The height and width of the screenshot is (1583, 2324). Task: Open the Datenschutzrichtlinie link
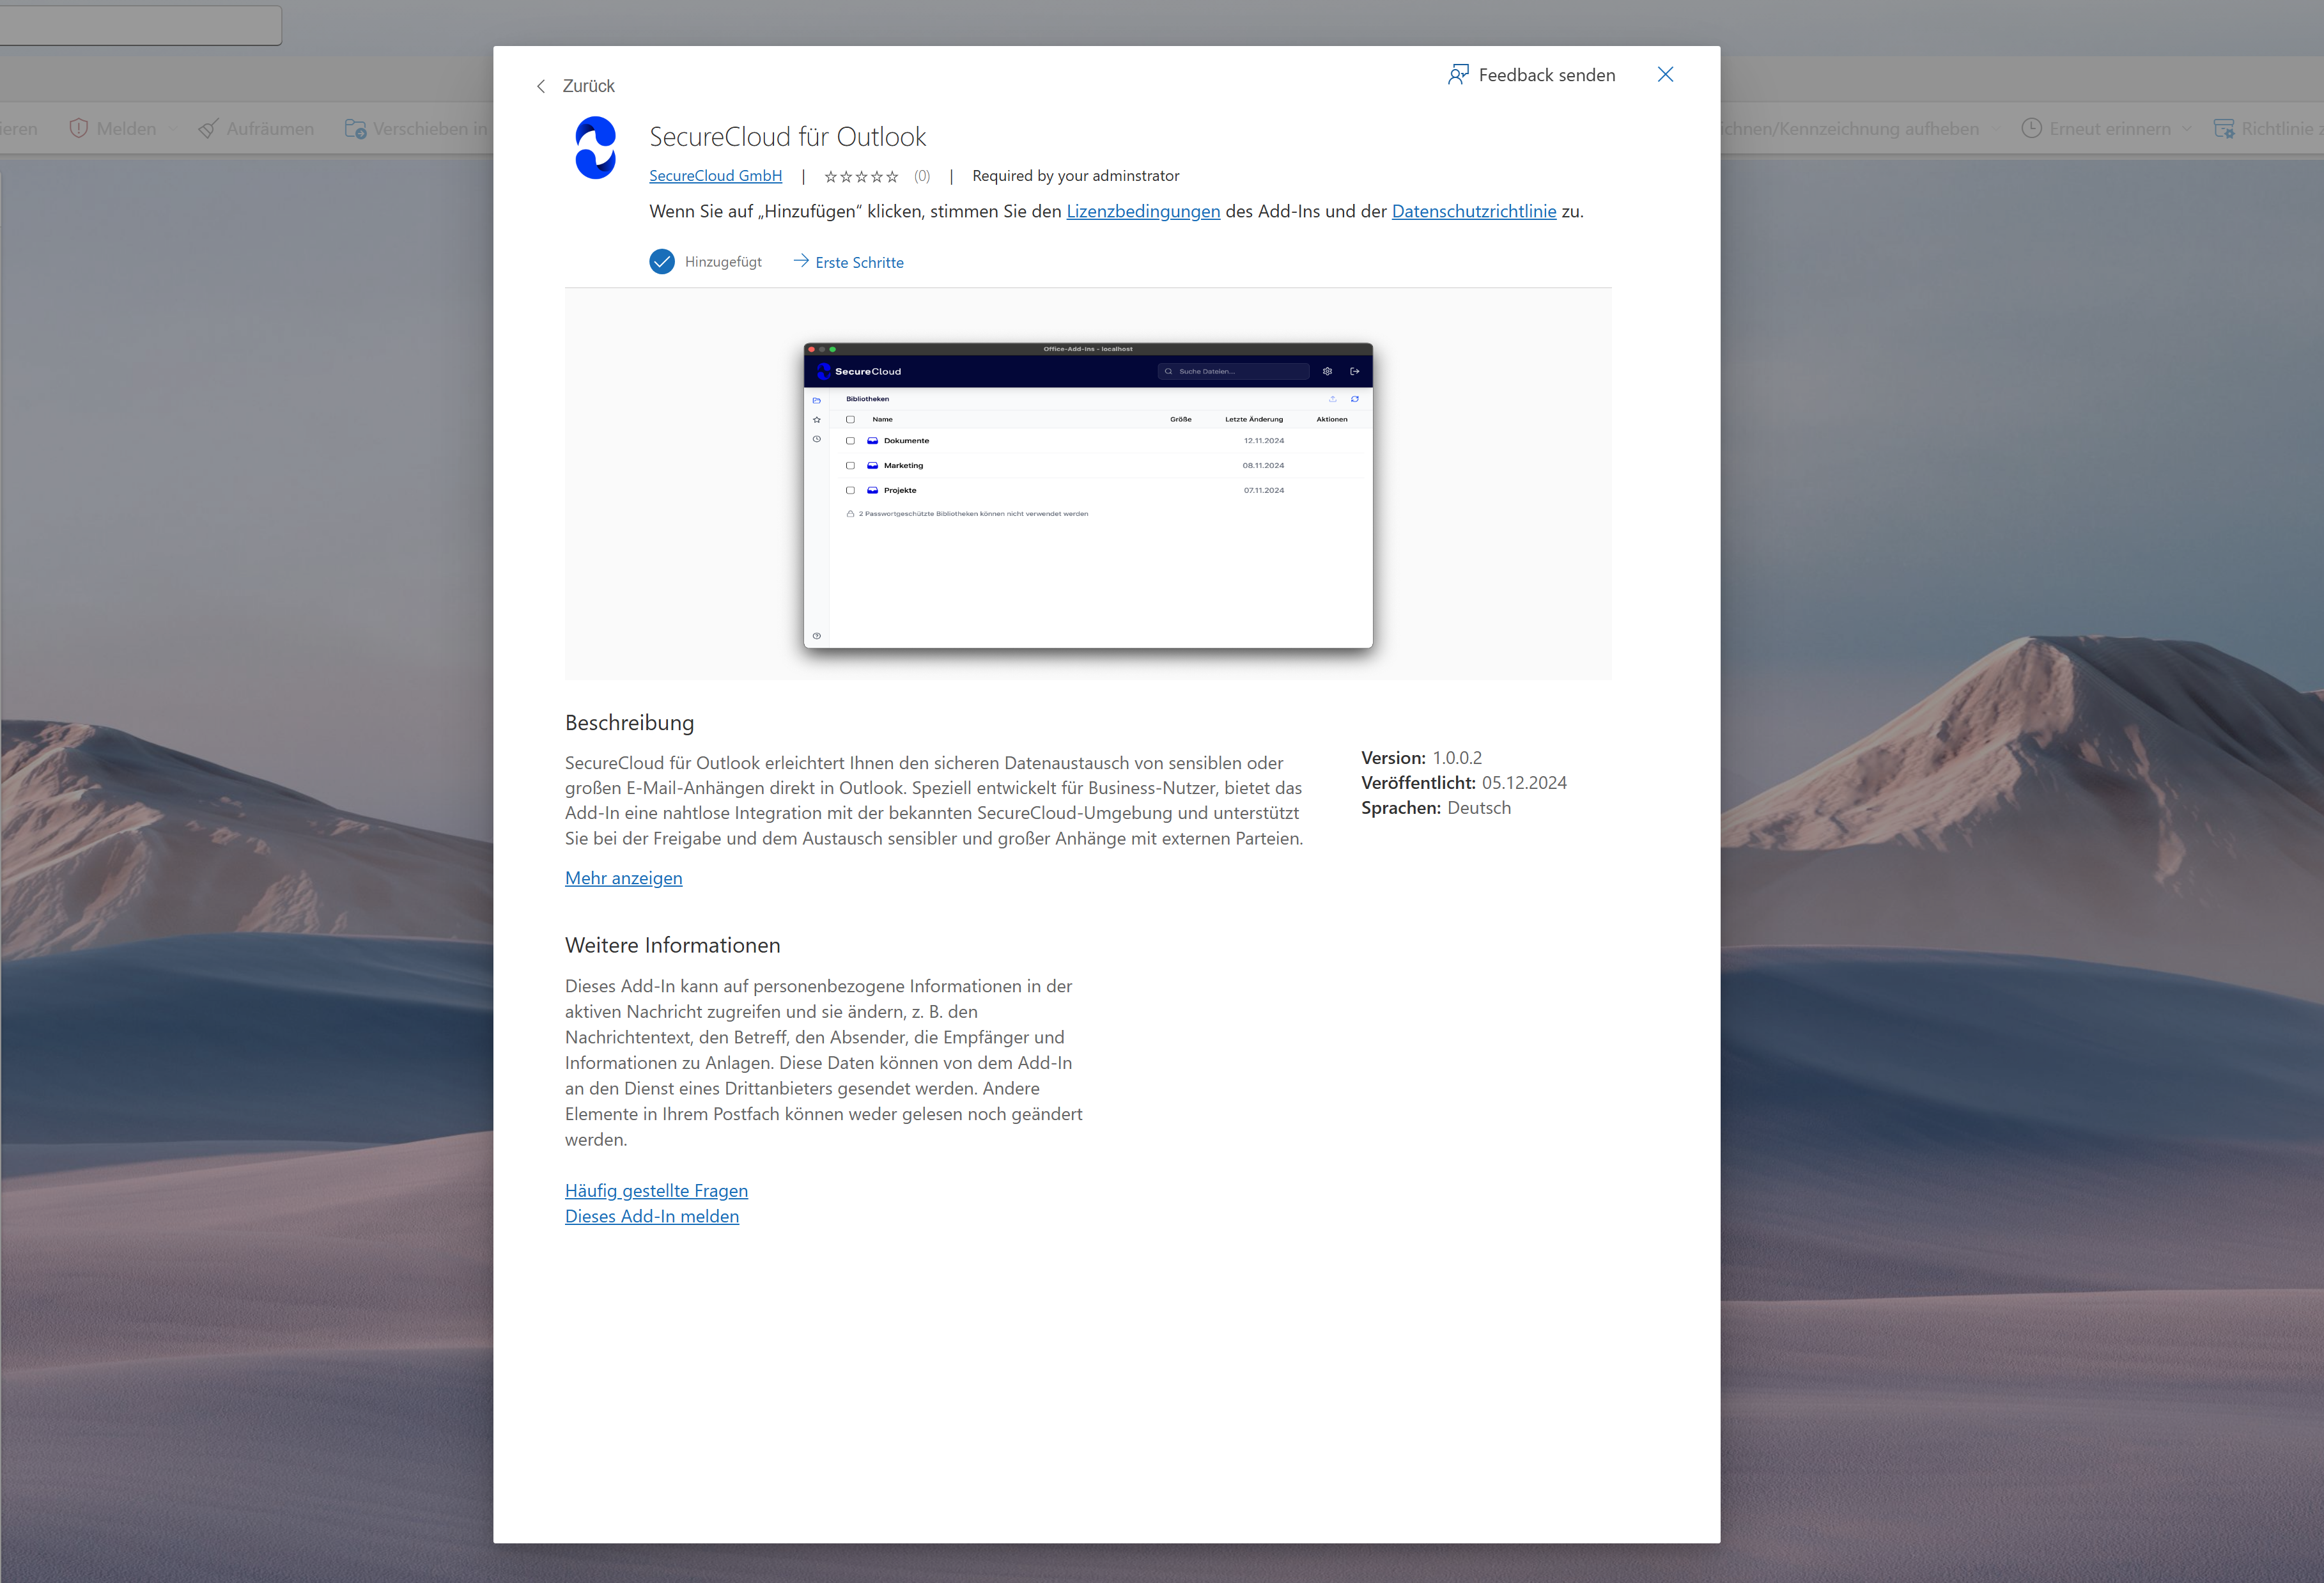pos(1473,211)
